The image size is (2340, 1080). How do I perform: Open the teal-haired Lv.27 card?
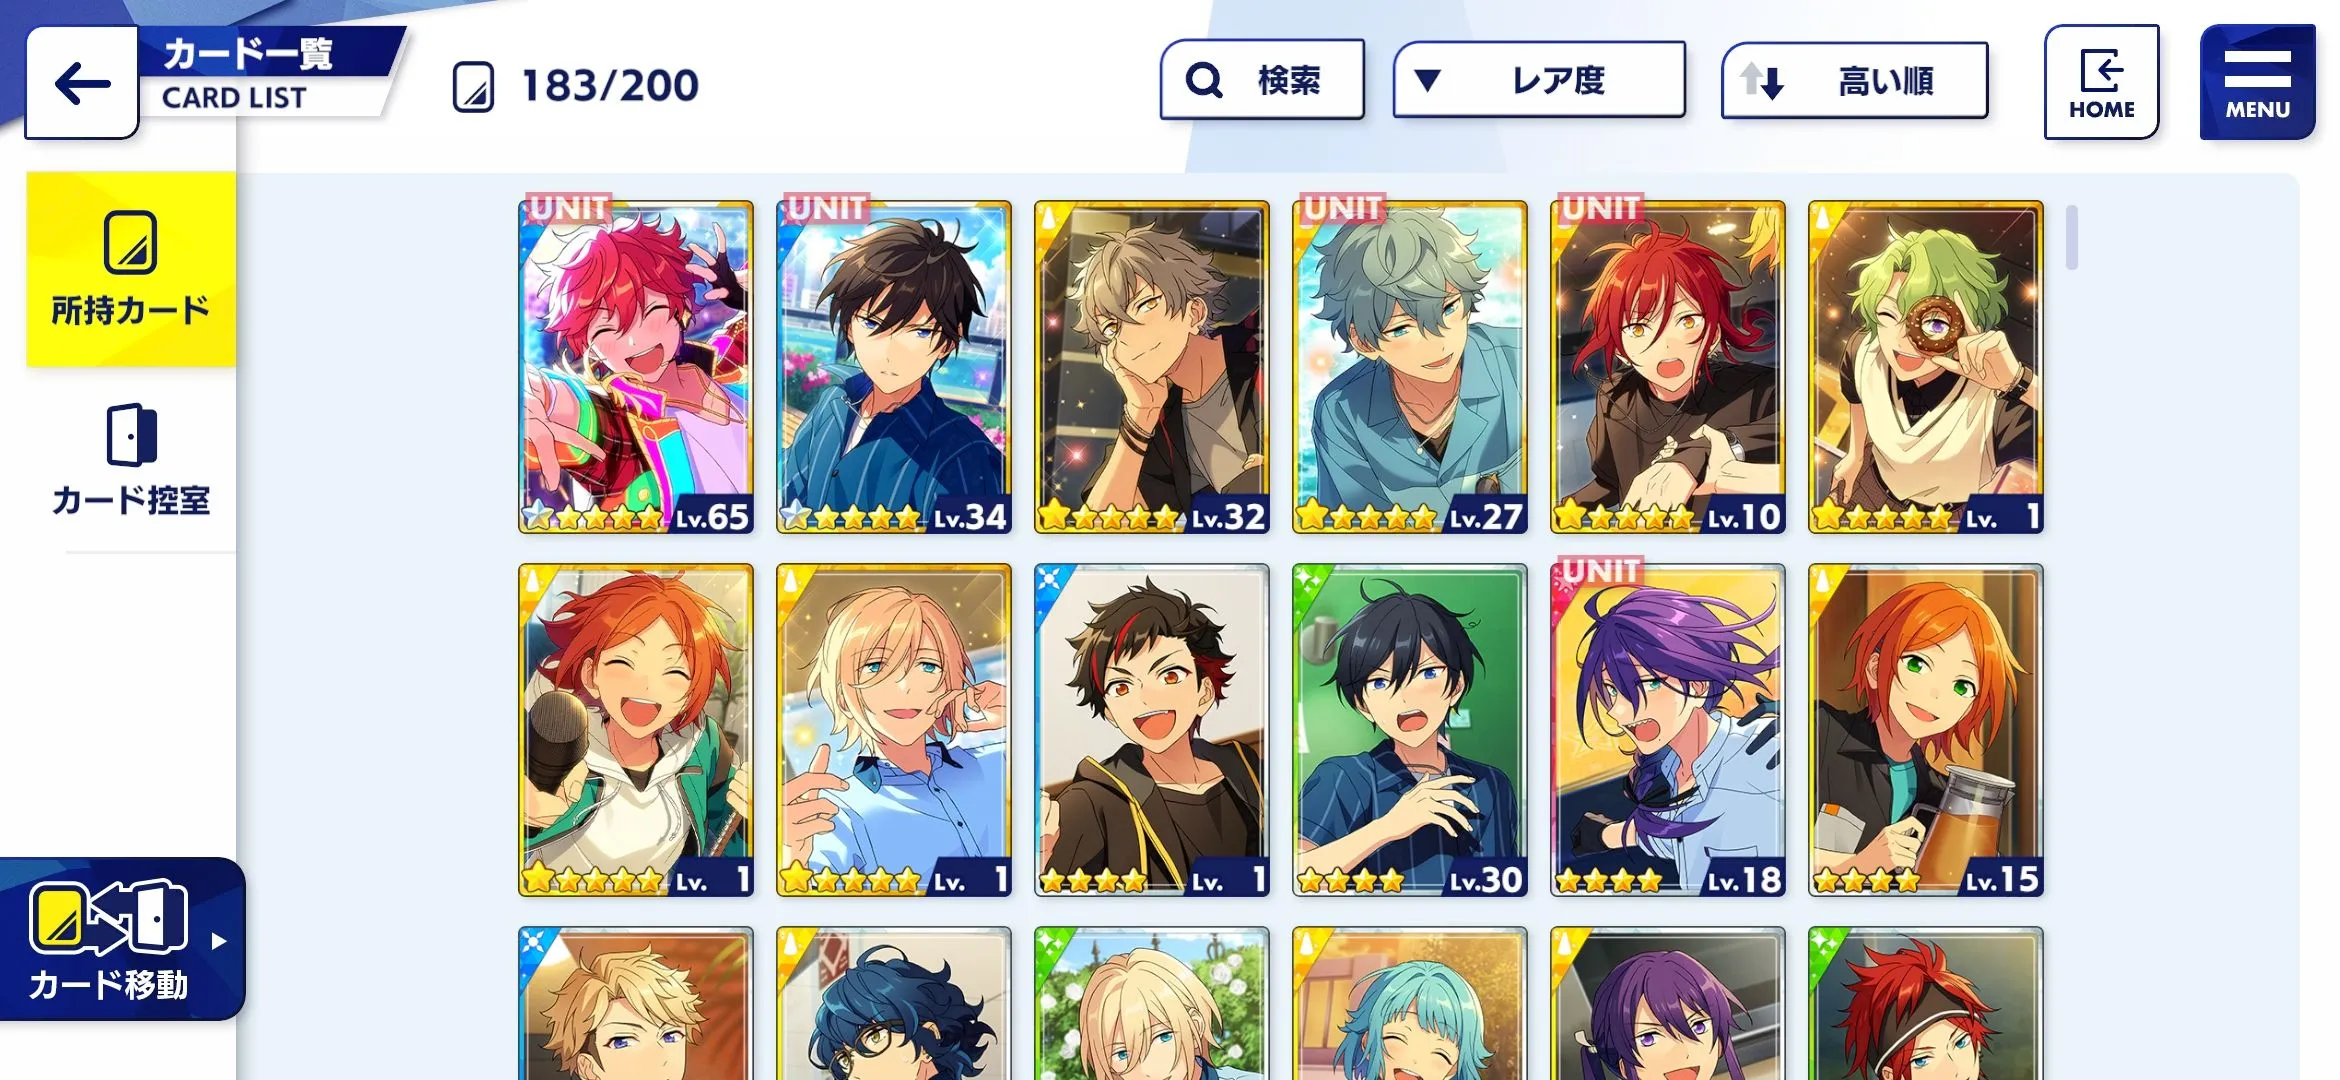(x=1410, y=367)
